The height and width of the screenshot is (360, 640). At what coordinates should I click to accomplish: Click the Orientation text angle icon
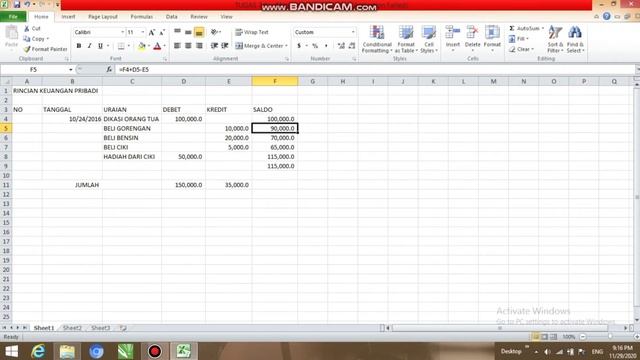(215, 32)
